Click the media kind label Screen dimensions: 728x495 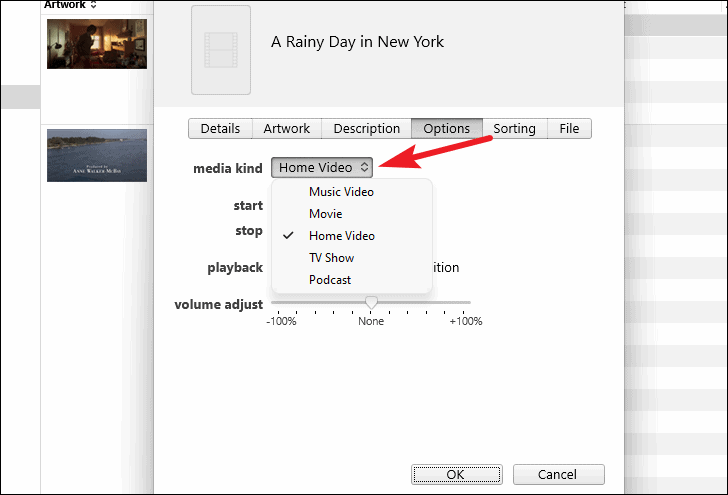coord(228,168)
